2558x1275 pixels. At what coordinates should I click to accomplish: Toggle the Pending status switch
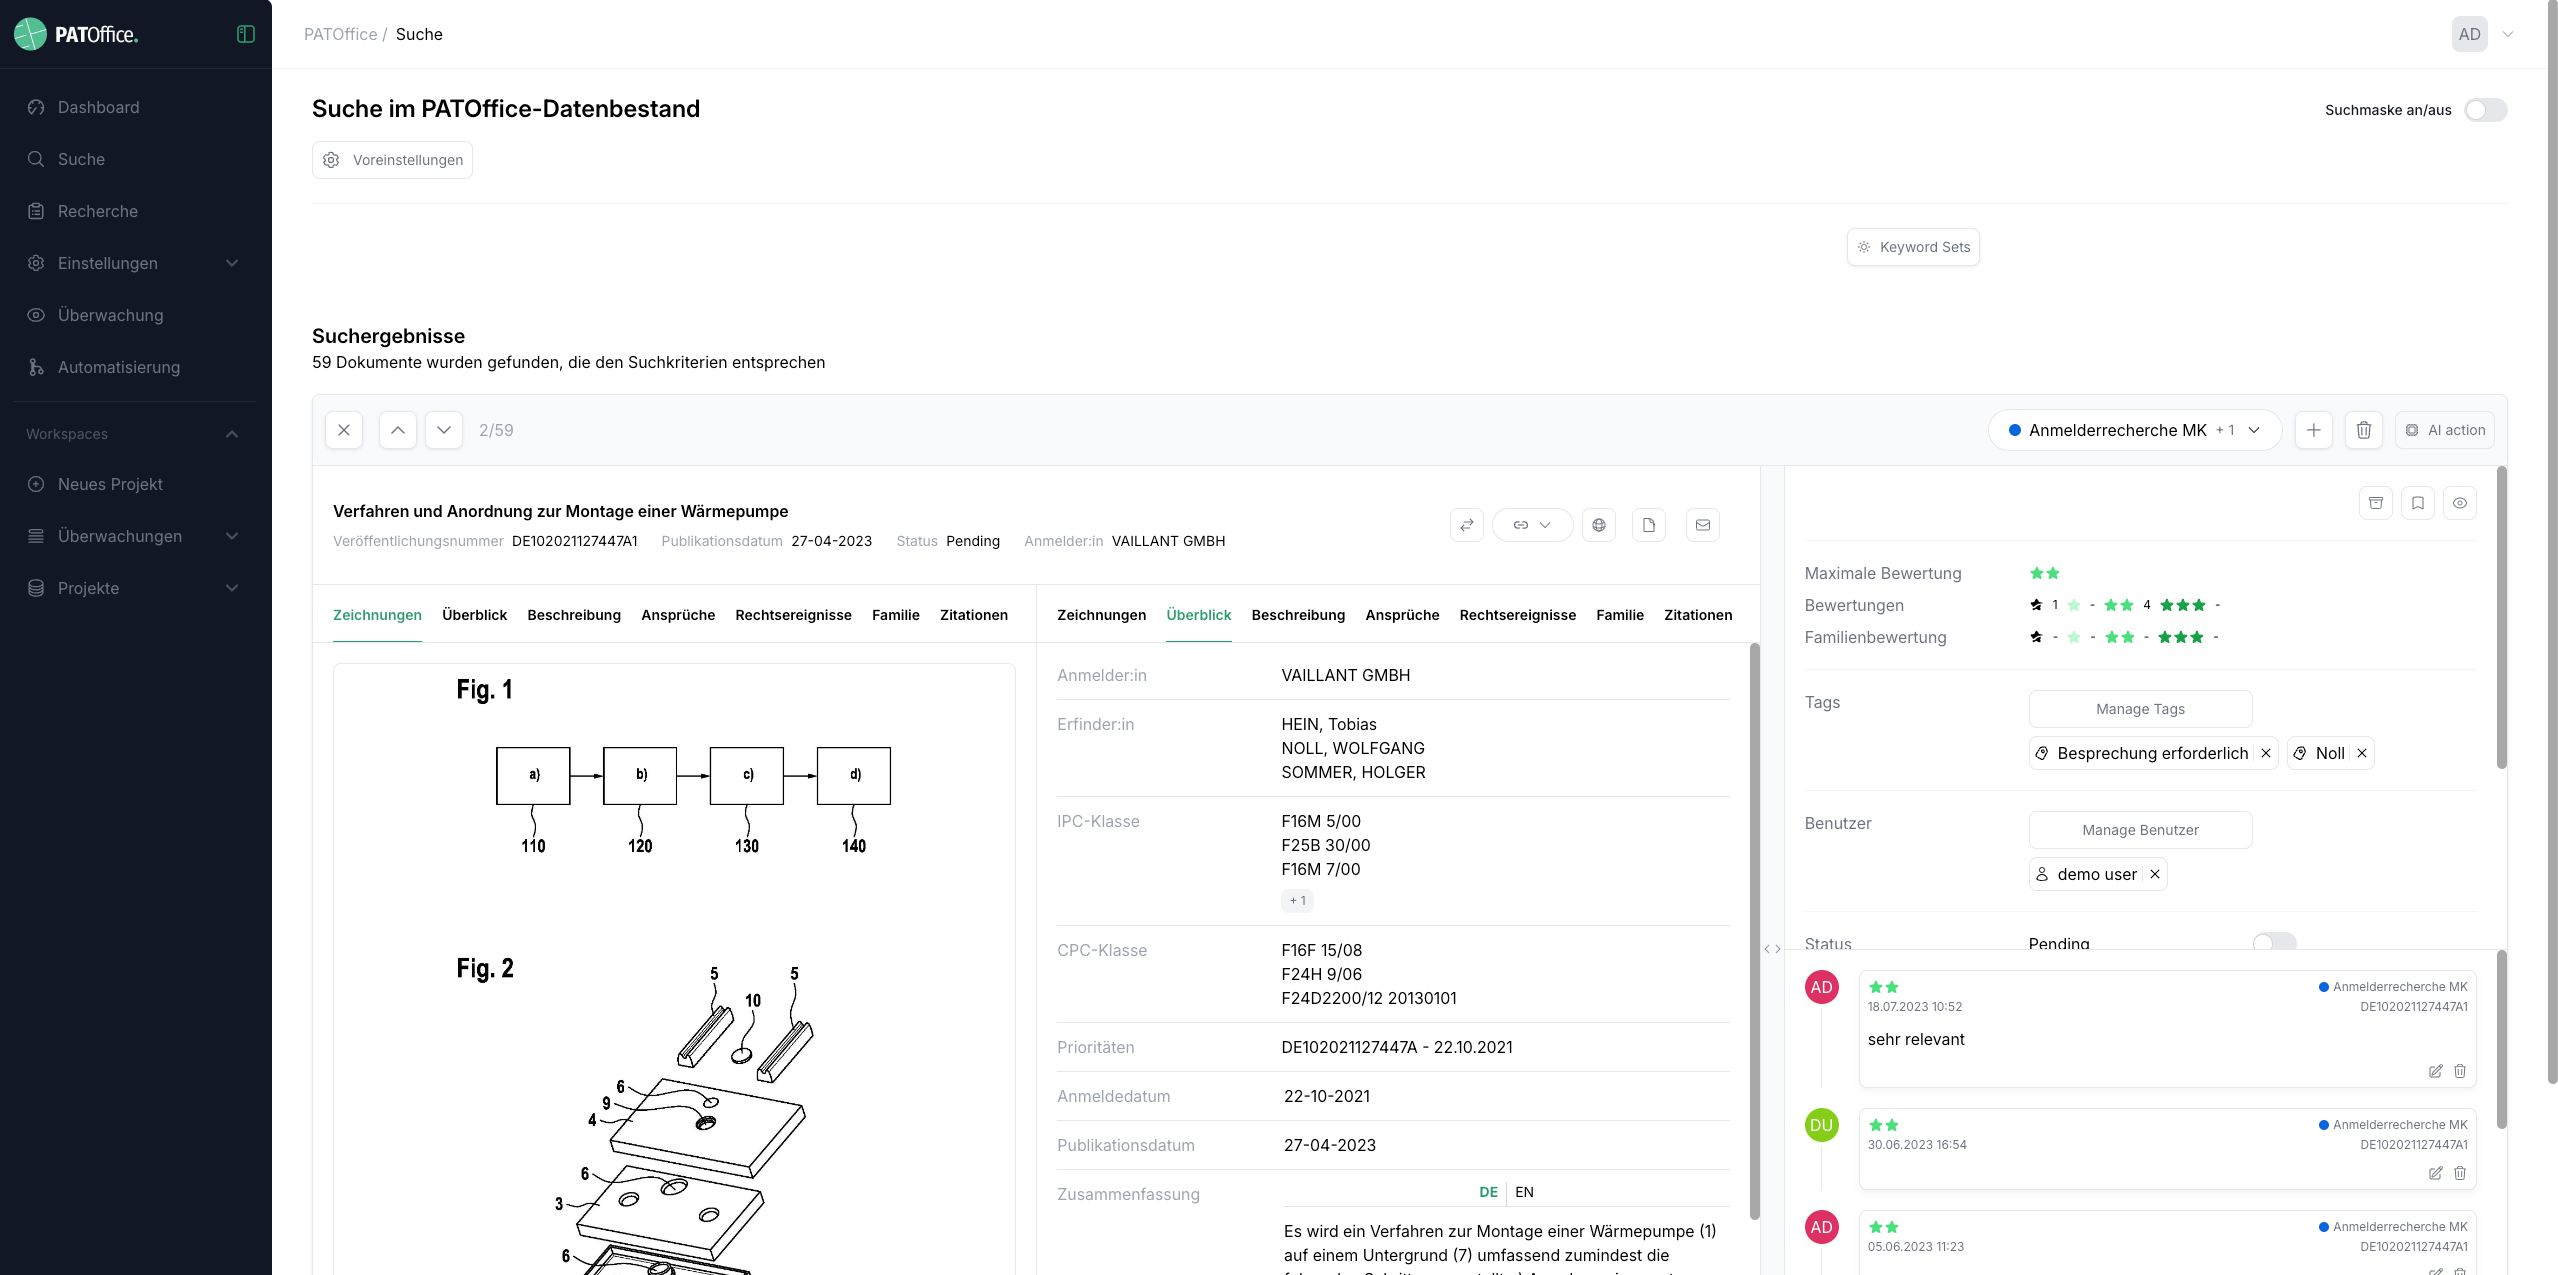(2273, 942)
